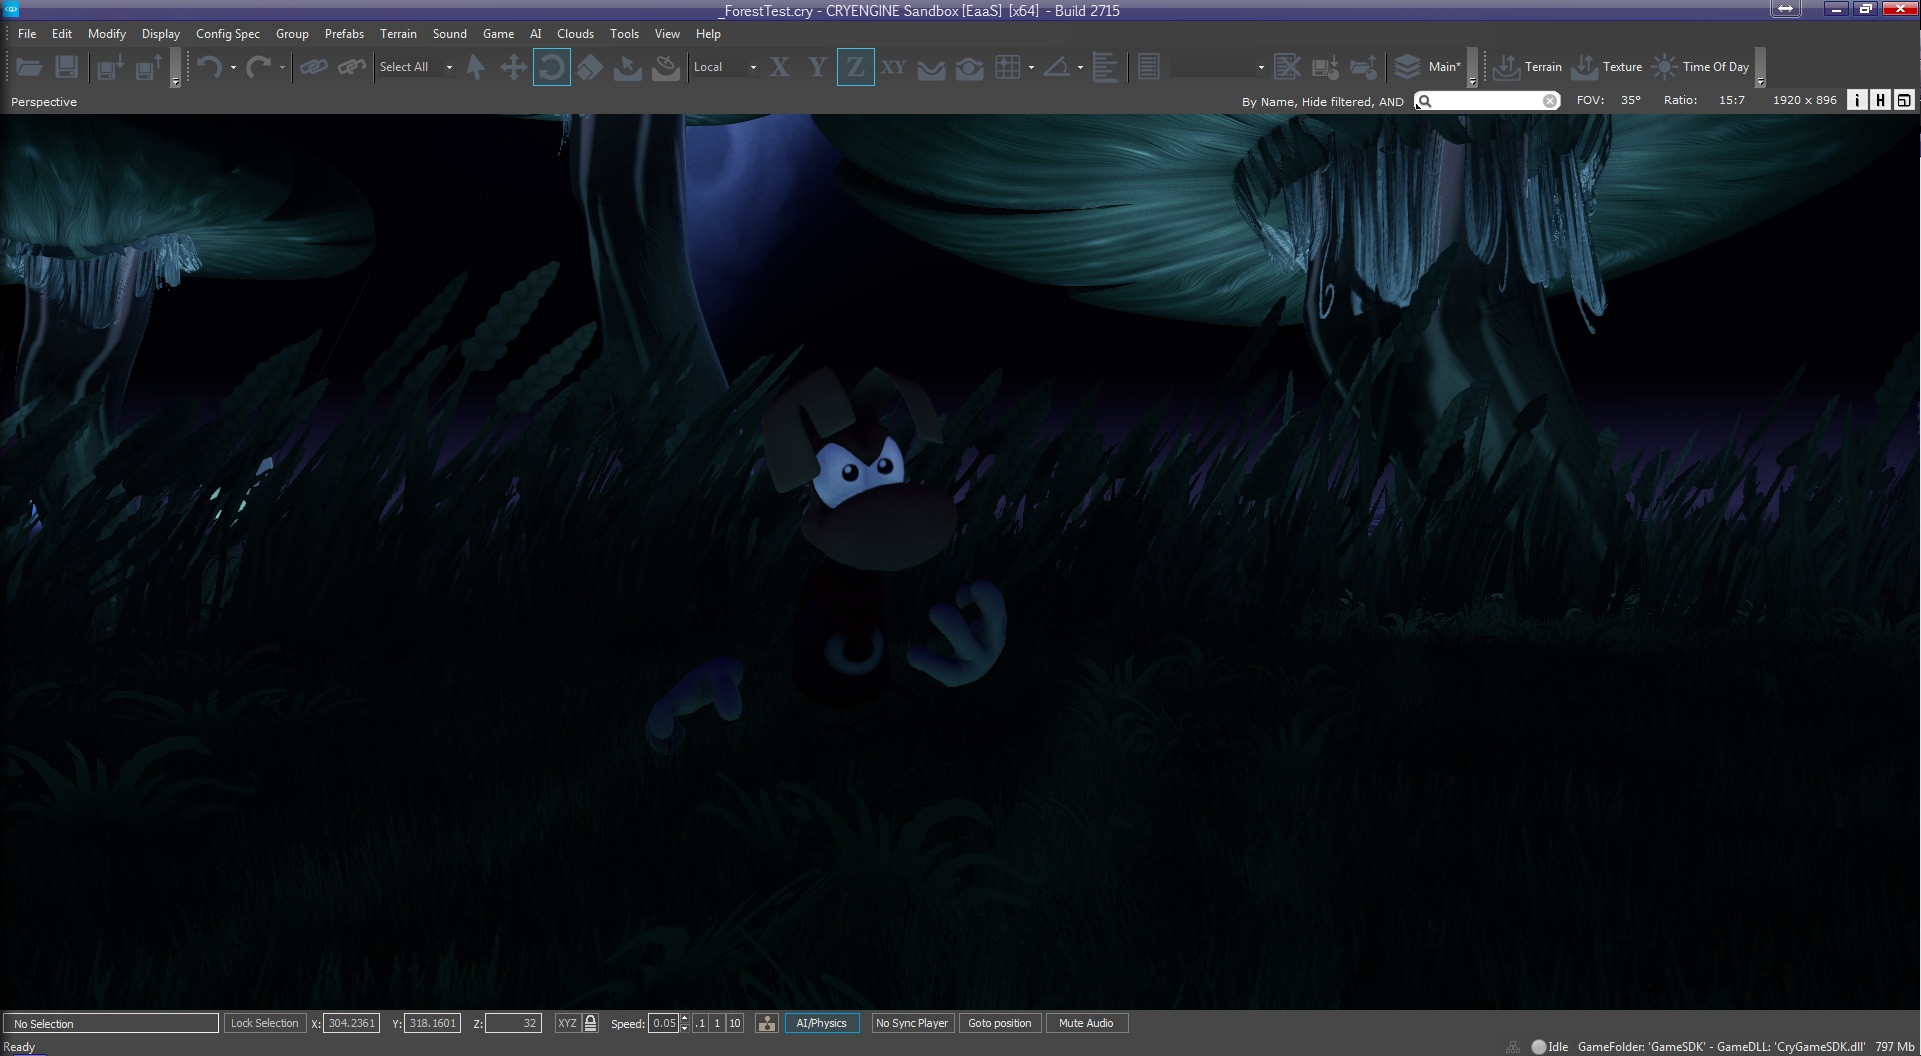This screenshot has width=1921, height=1056.
Task: Open the Main layers stack icon
Action: pos(1407,67)
